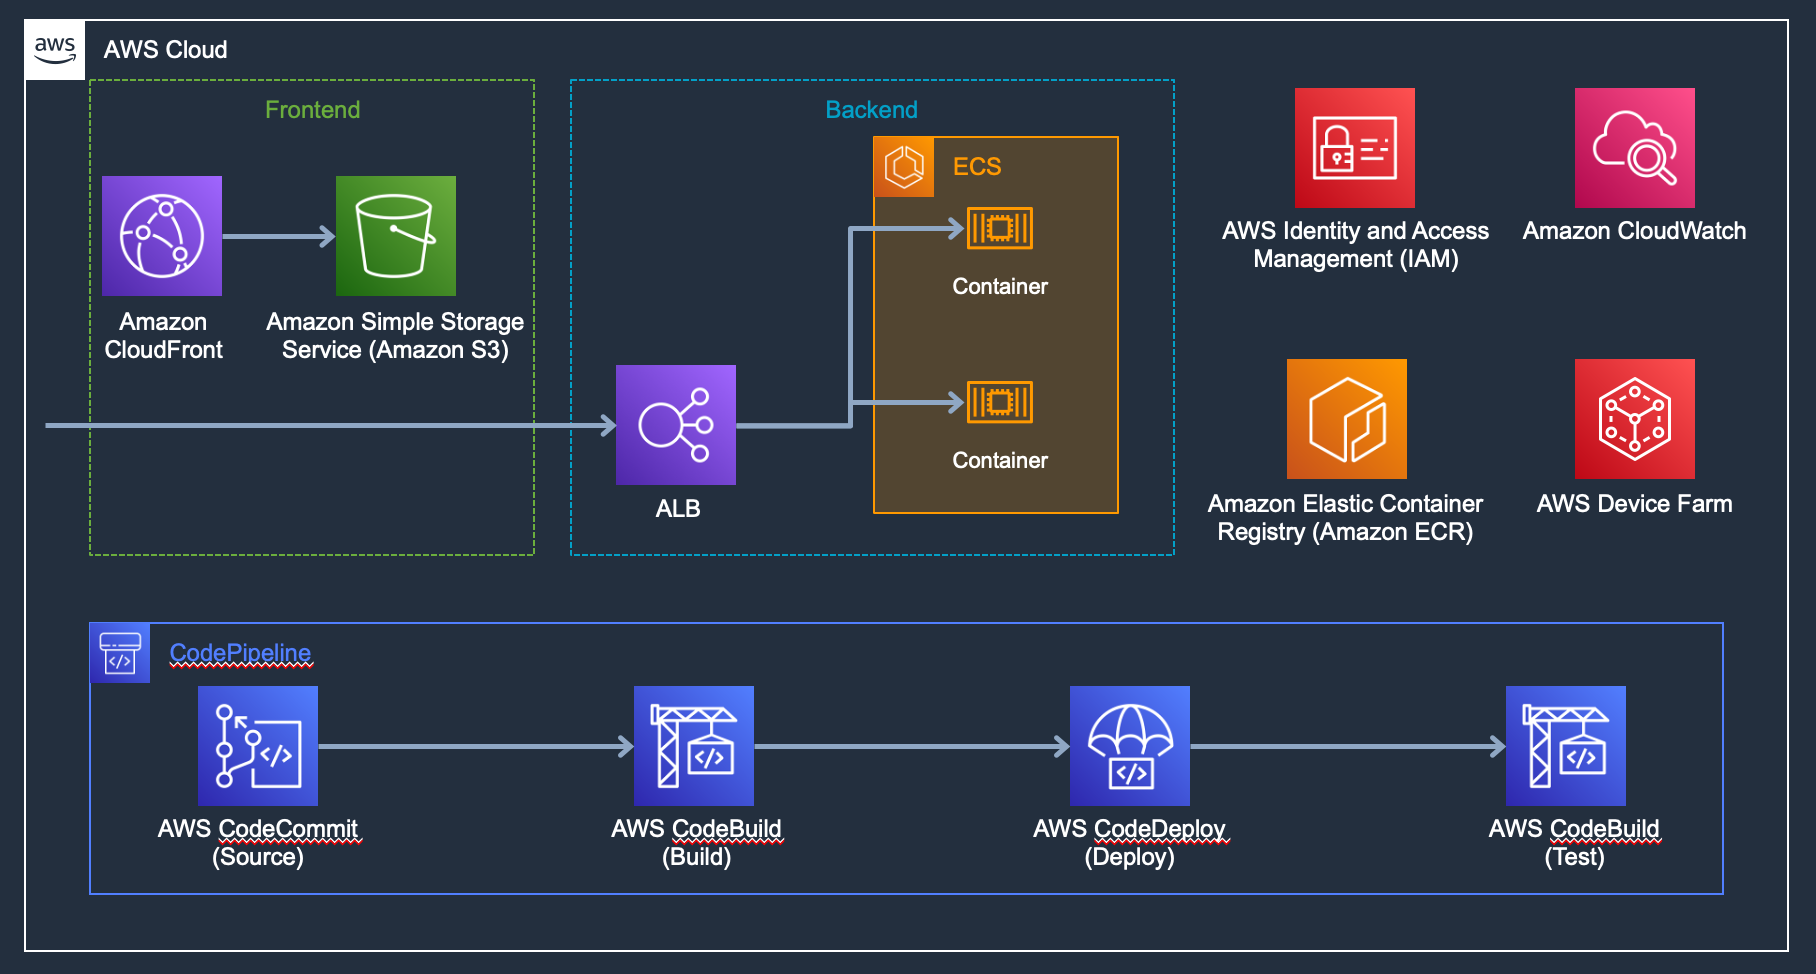Click the upper Container label
This screenshot has width=1816, height=974.
[1000, 287]
